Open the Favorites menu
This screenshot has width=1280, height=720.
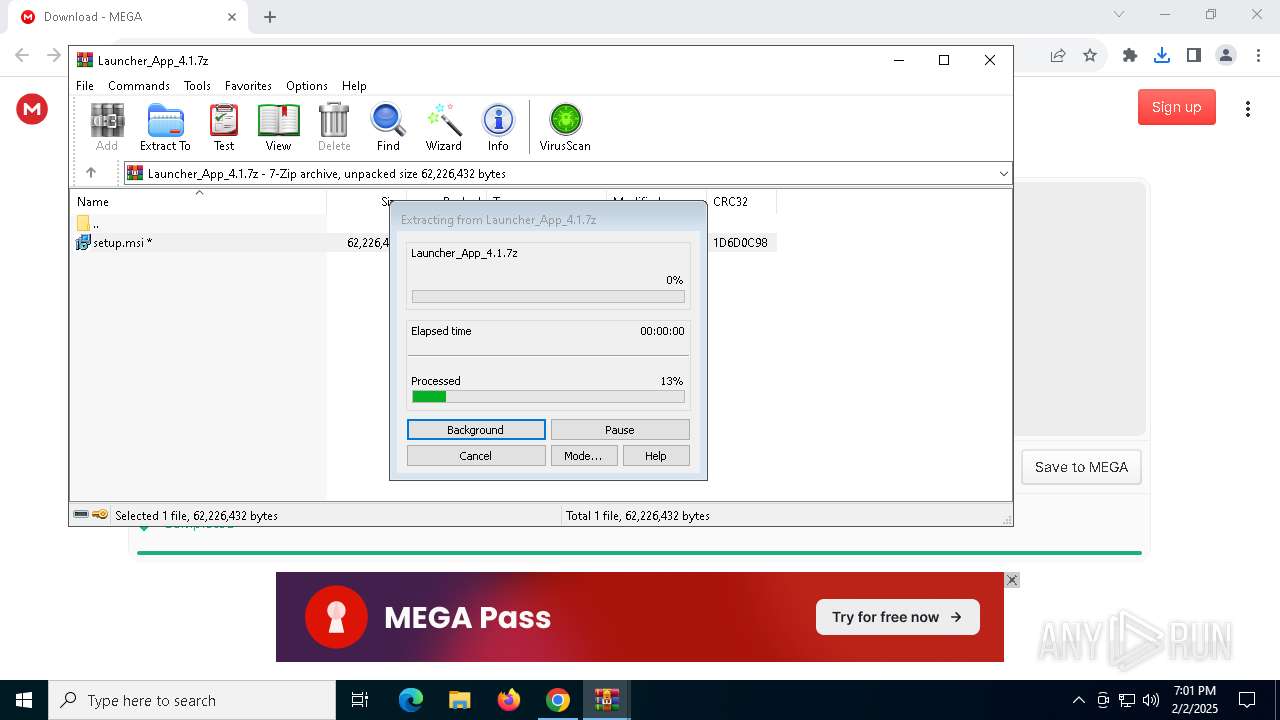coord(248,86)
